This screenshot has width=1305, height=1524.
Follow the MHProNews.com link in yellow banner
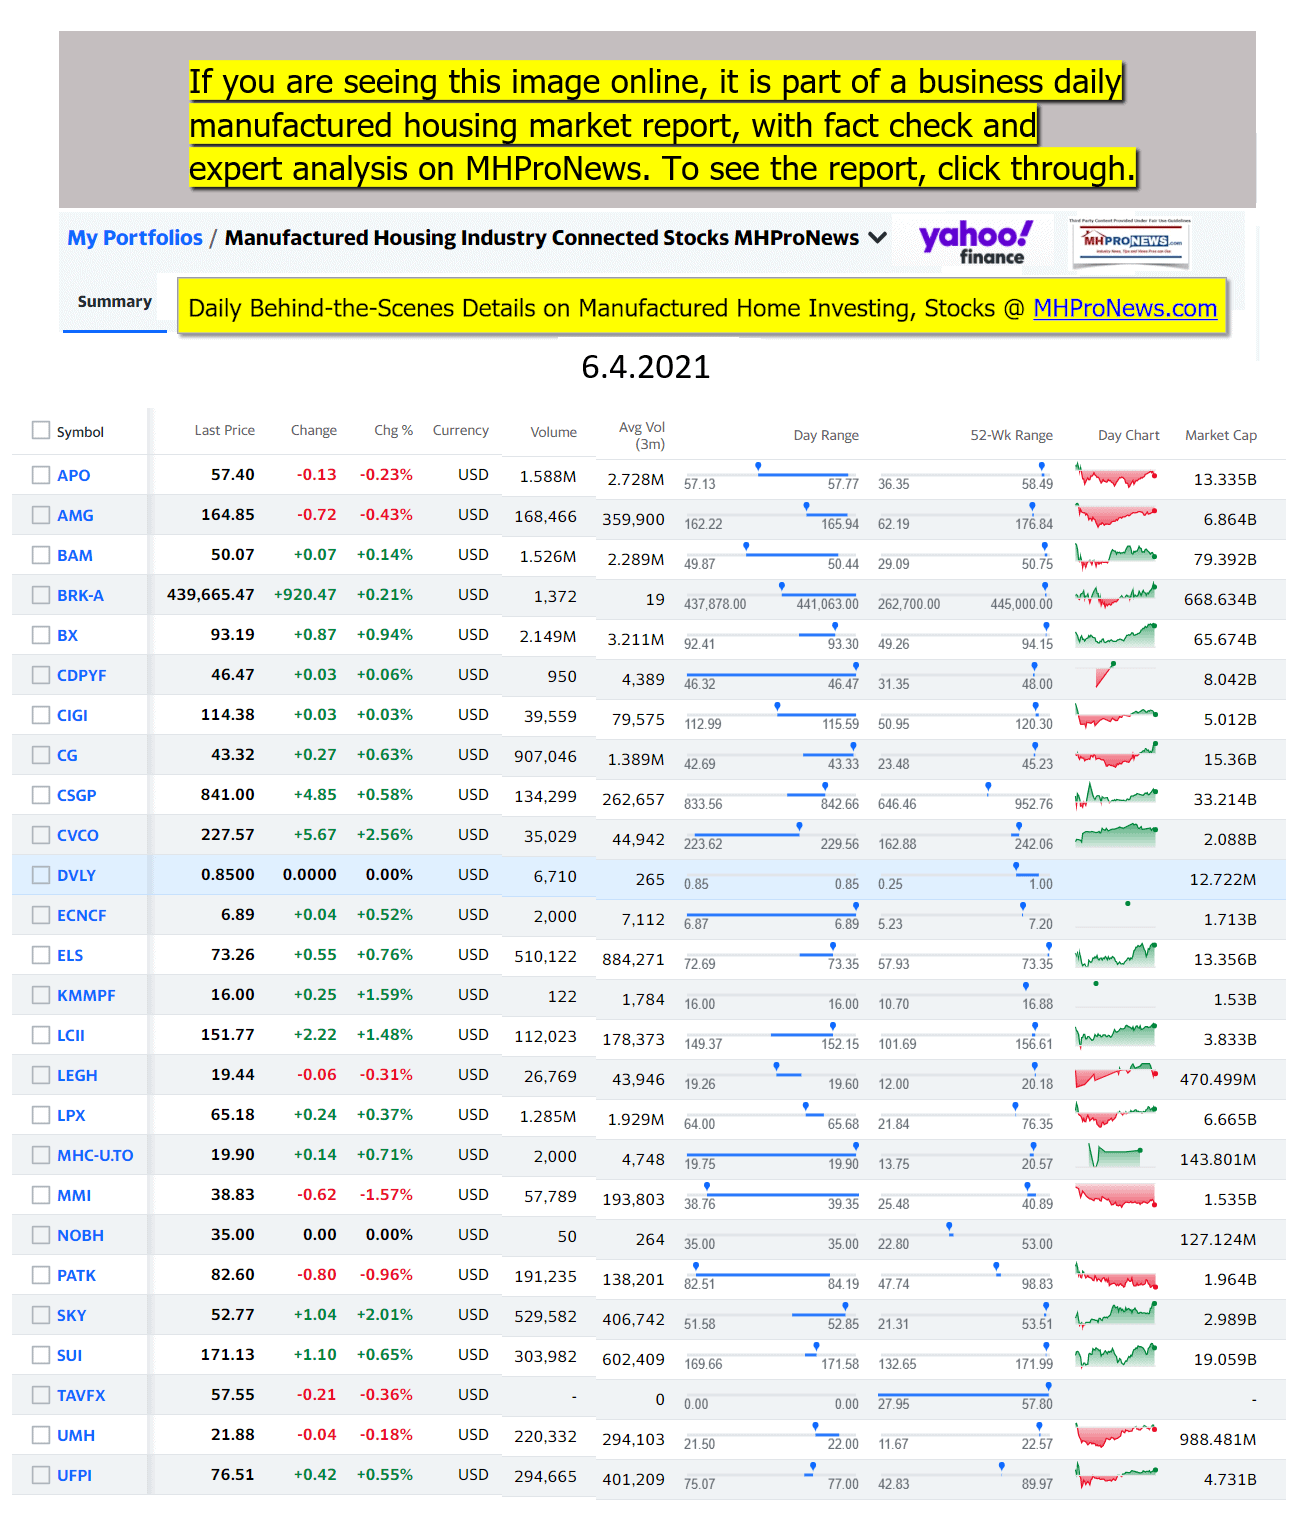pyautogui.click(x=1125, y=308)
